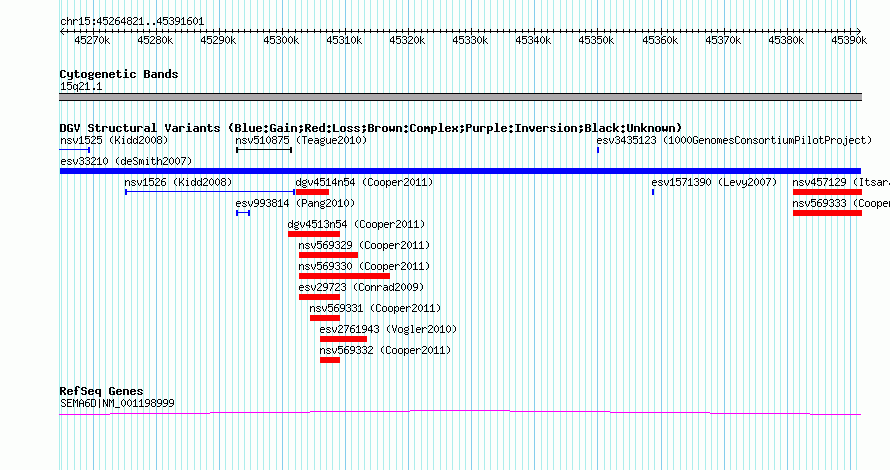This screenshot has width=890, height=470.
Task: Click the dgv4514n54 (Cooper2011) label
Action: (x=364, y=182)
